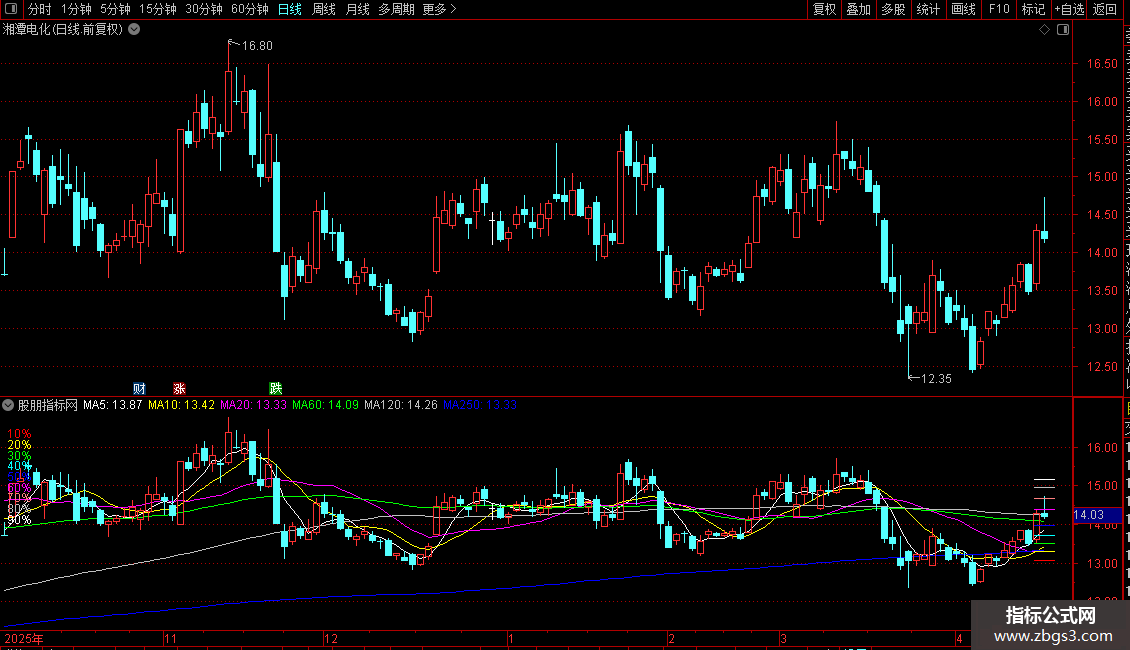1130x650 pixels.
Task: Click the 12.35 low price label
Action: tap(936, 378)
